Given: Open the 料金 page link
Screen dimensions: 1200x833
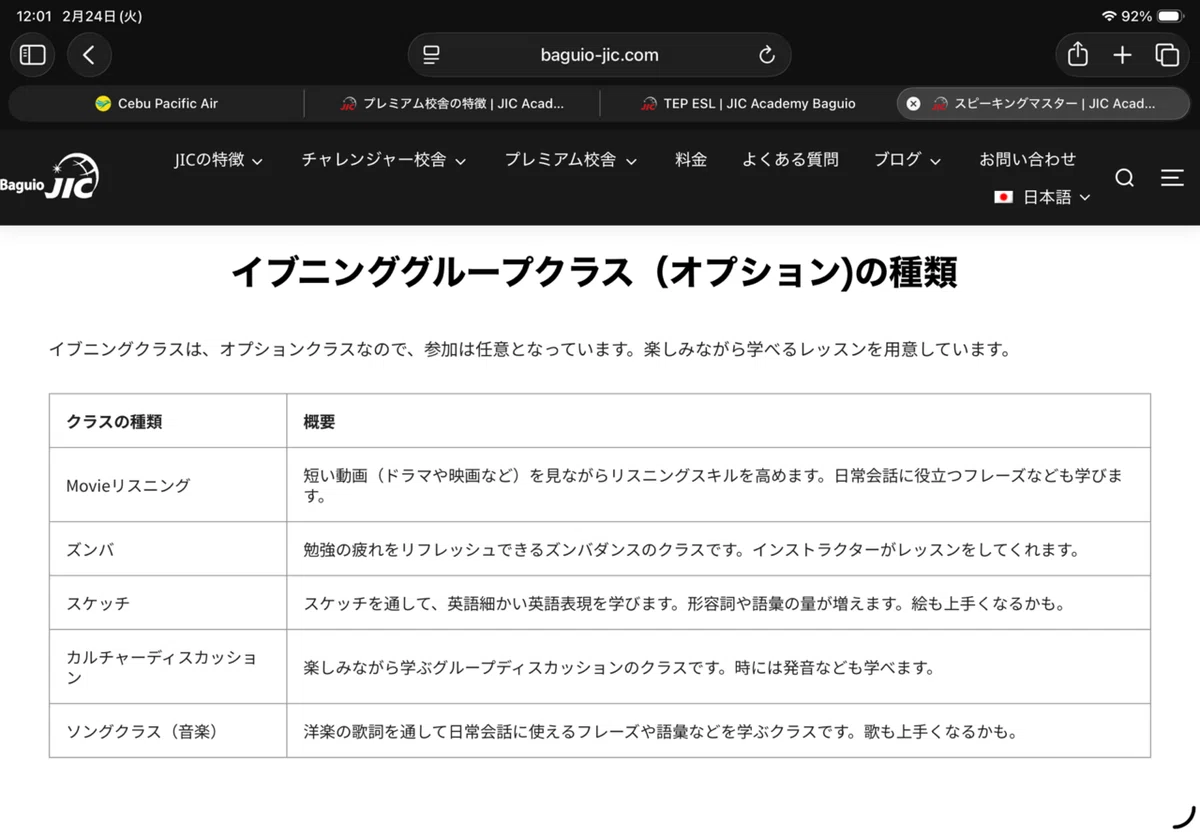Looking at the screenshot, I should [691, 159].
